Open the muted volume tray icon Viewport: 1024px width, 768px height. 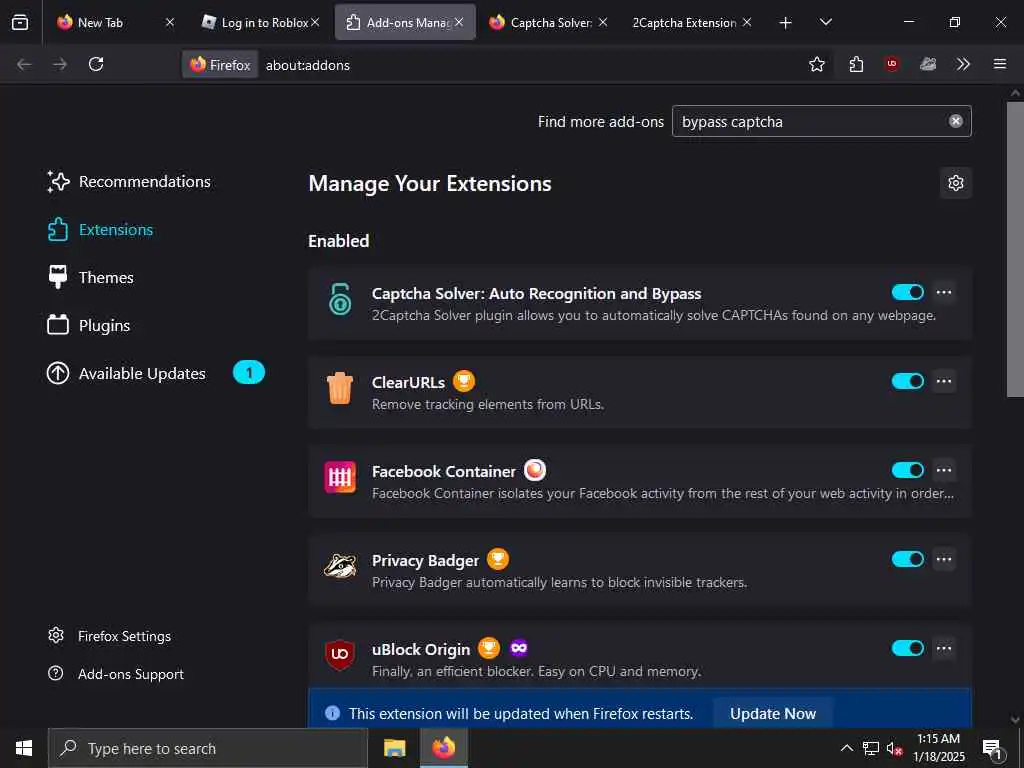[894, 748]
